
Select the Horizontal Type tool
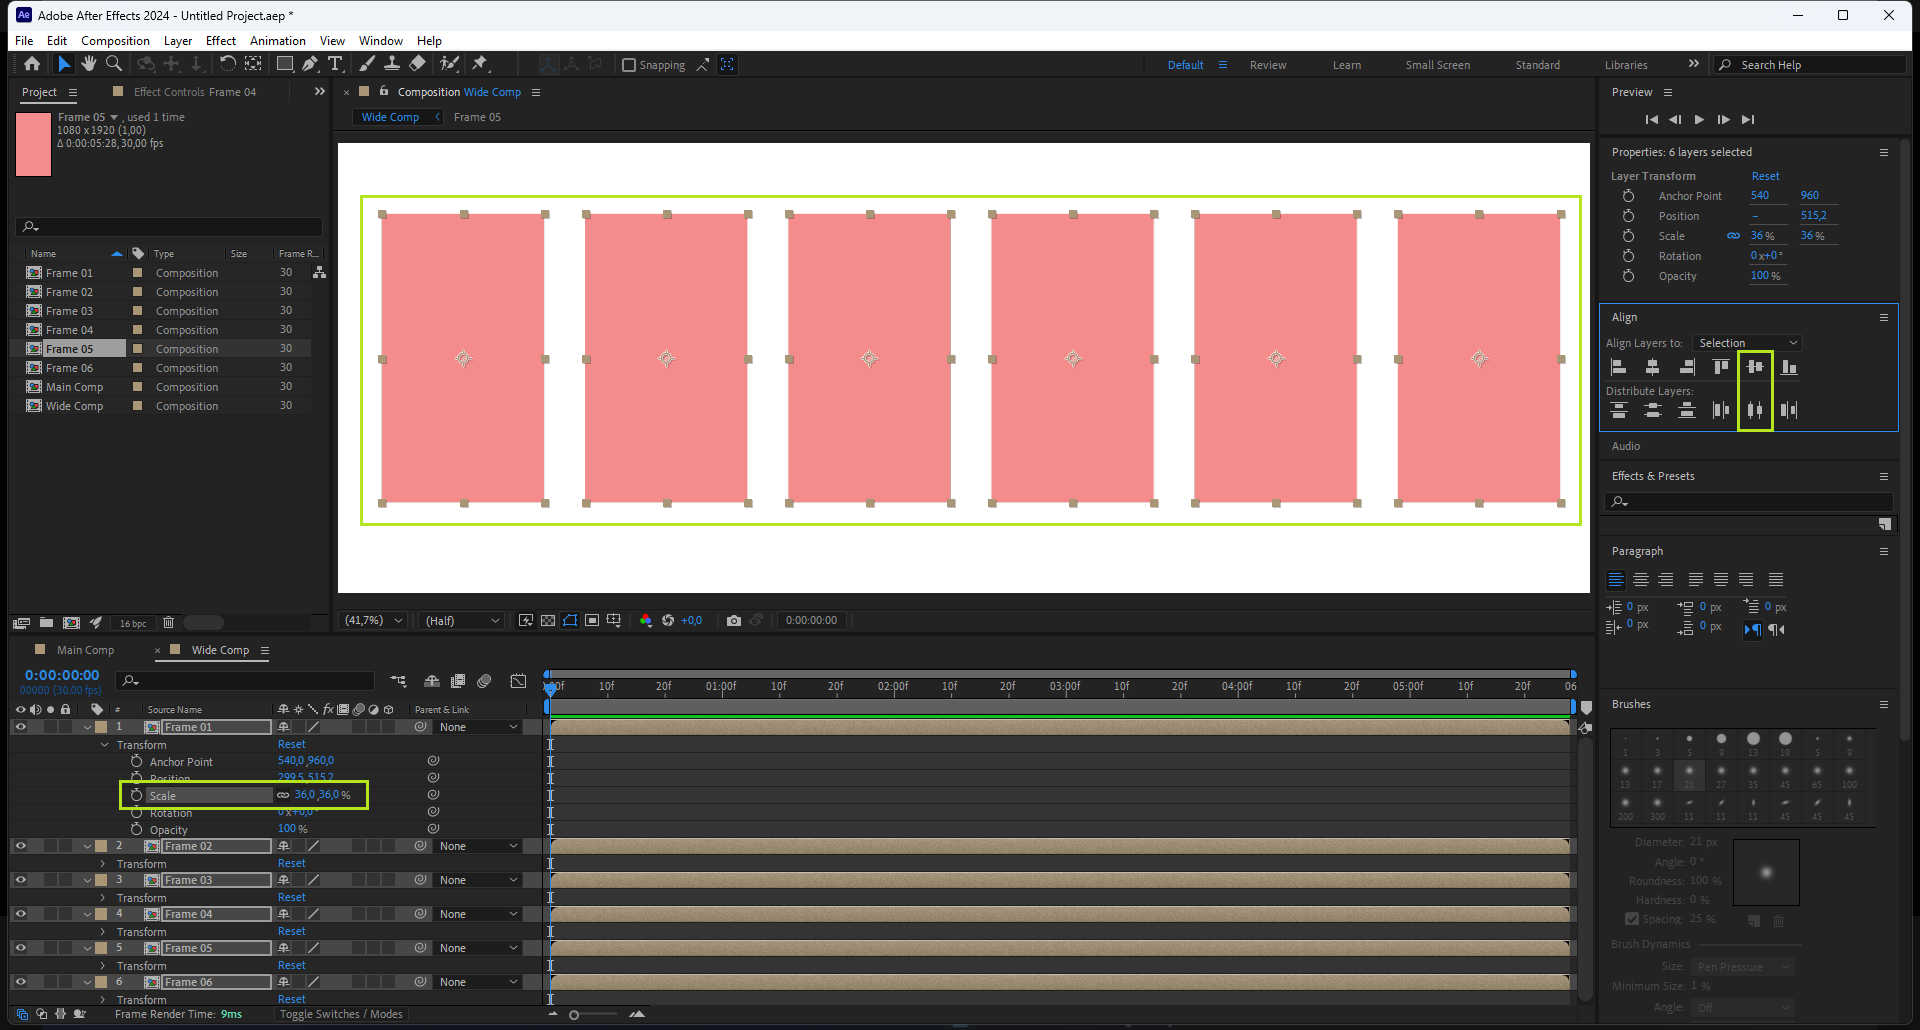click(x=335, y=64)
